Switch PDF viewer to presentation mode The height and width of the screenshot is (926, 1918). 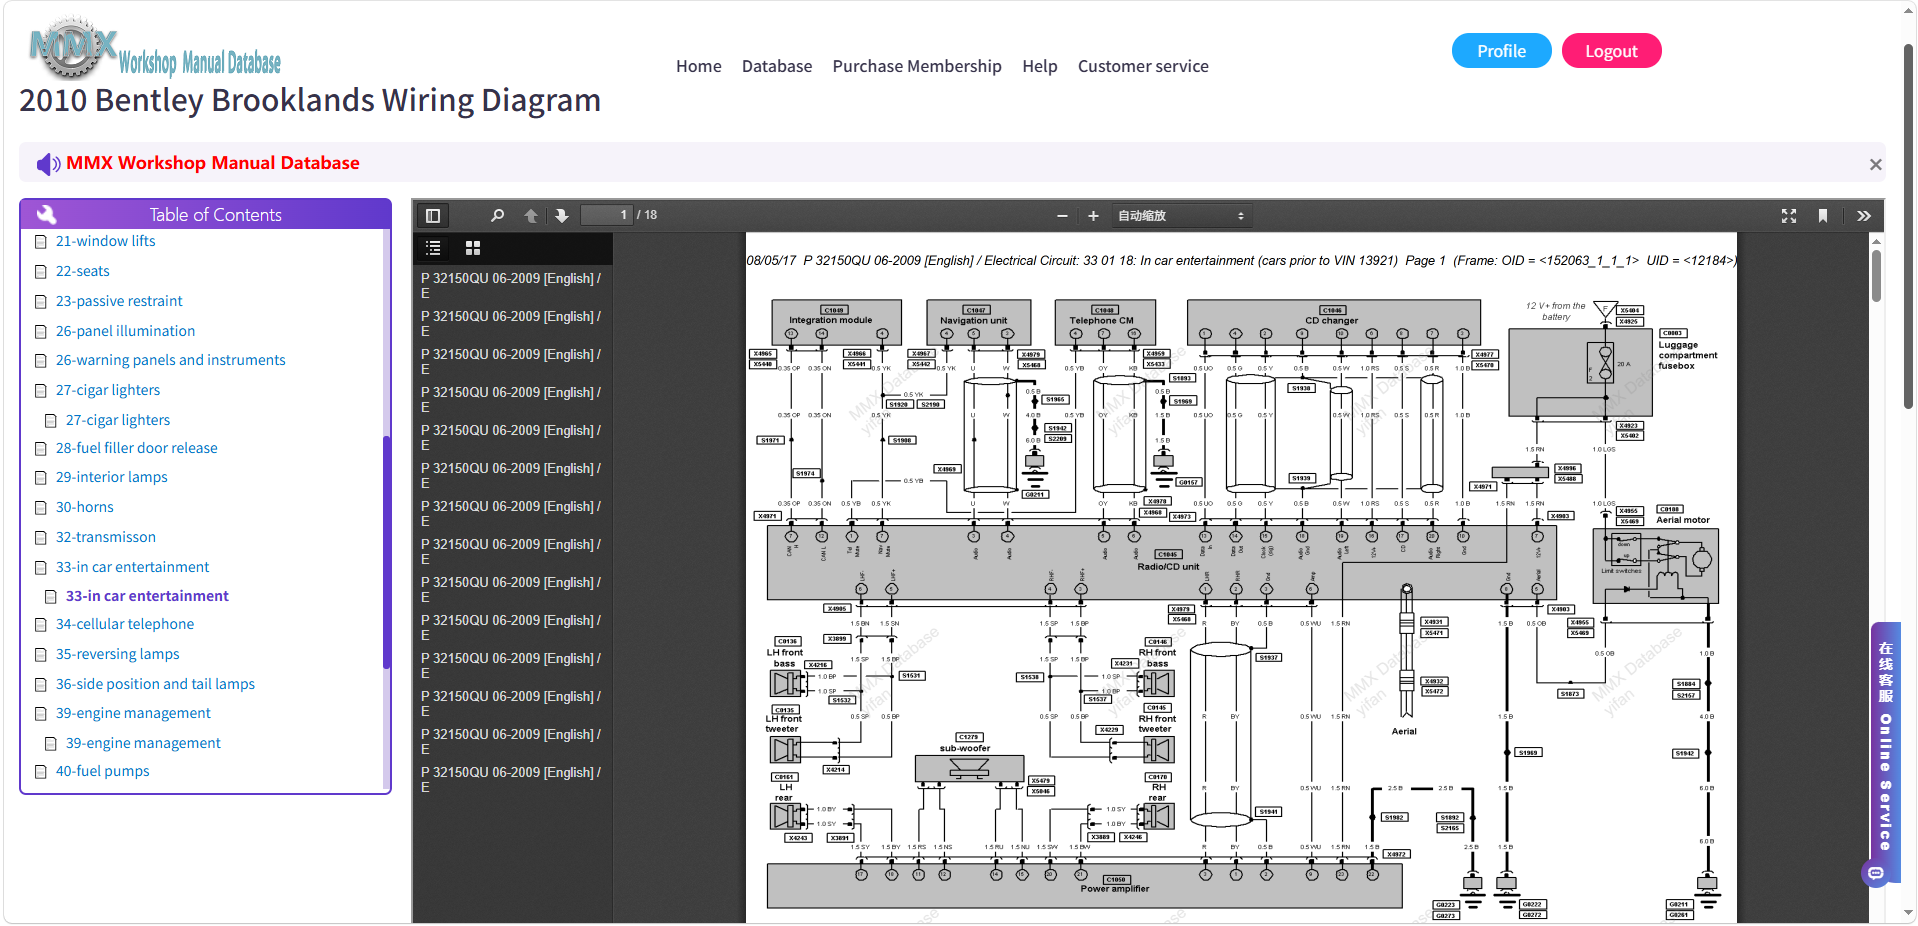[1789, 216]
